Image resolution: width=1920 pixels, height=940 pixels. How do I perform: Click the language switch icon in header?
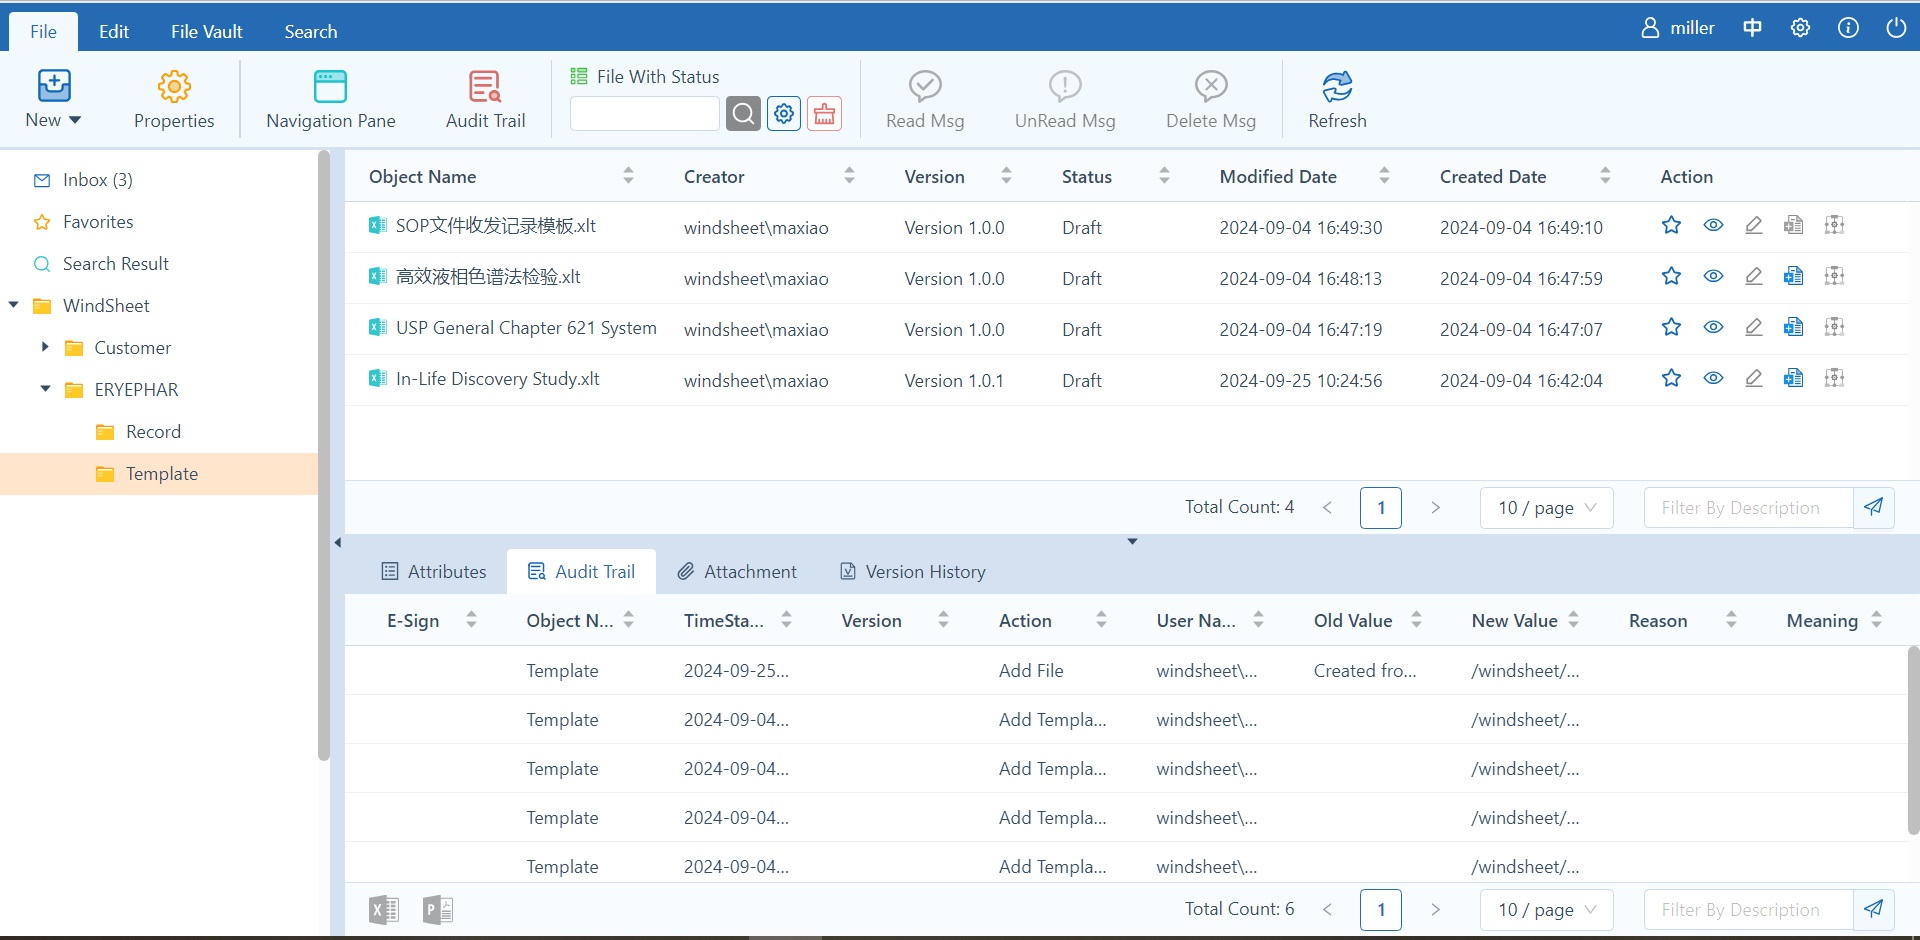point(1752,28)
